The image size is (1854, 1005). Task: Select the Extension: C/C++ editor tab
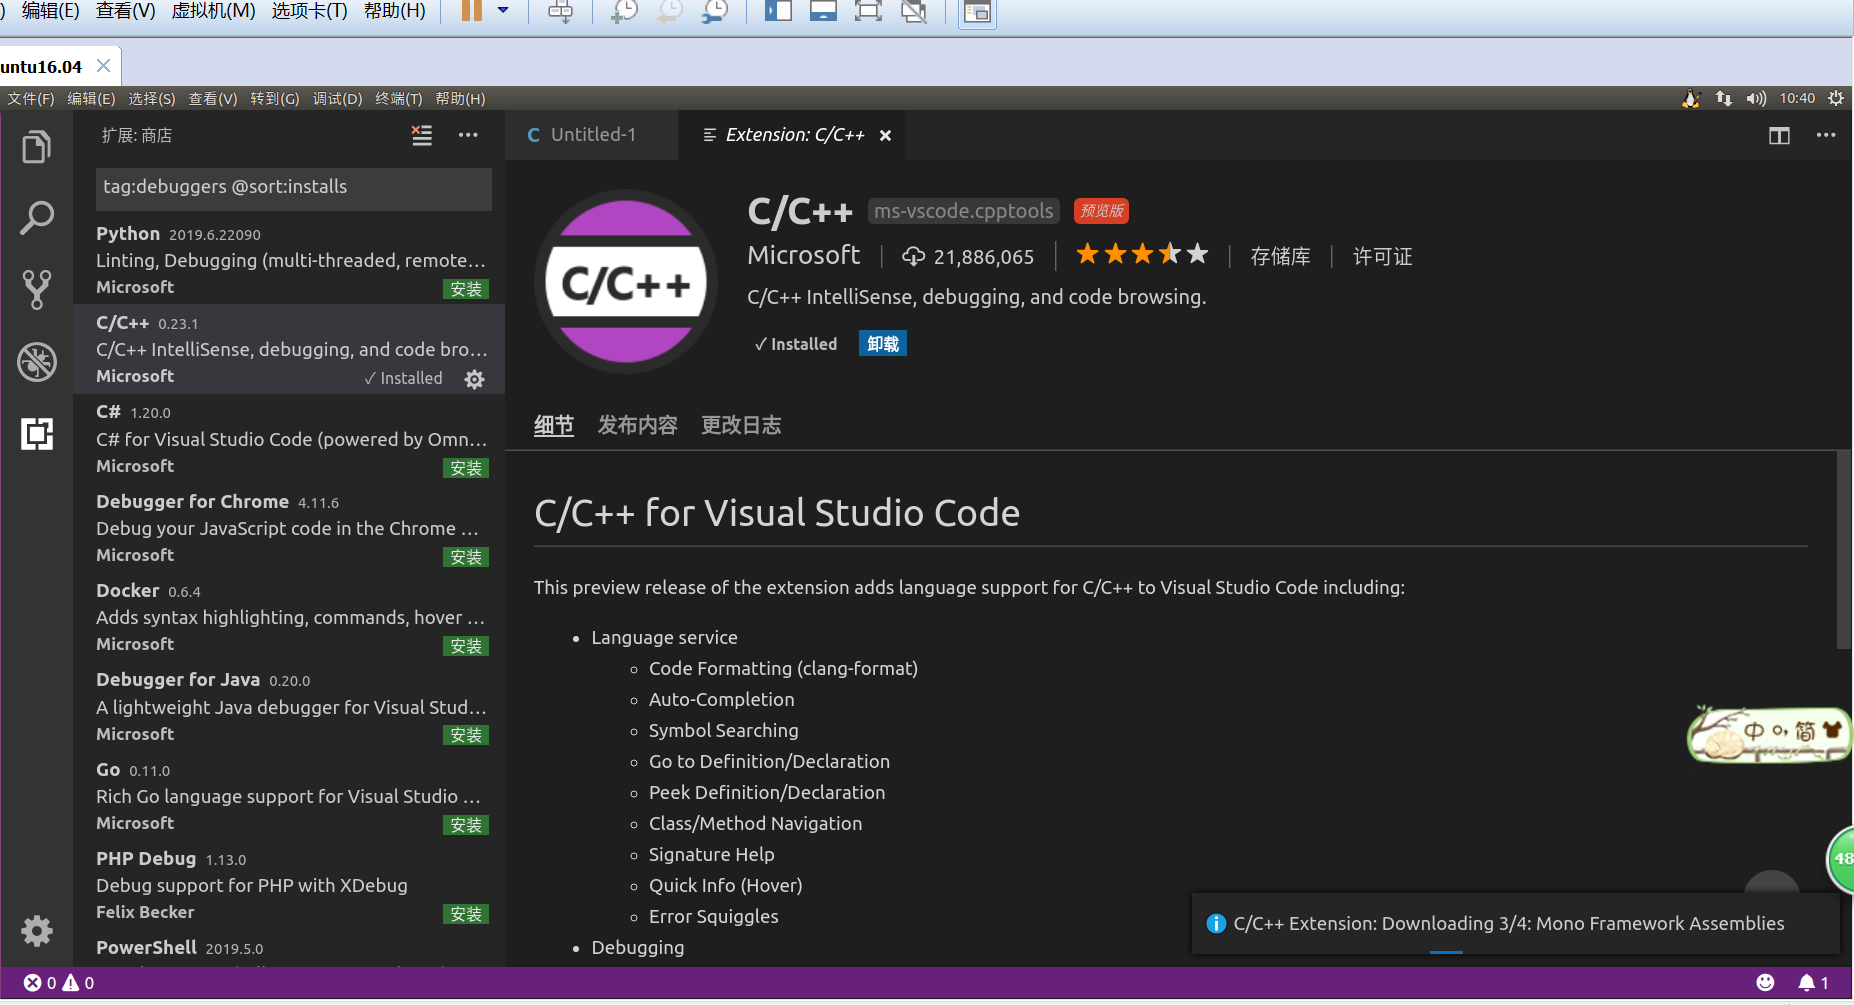tap(793, 135)
